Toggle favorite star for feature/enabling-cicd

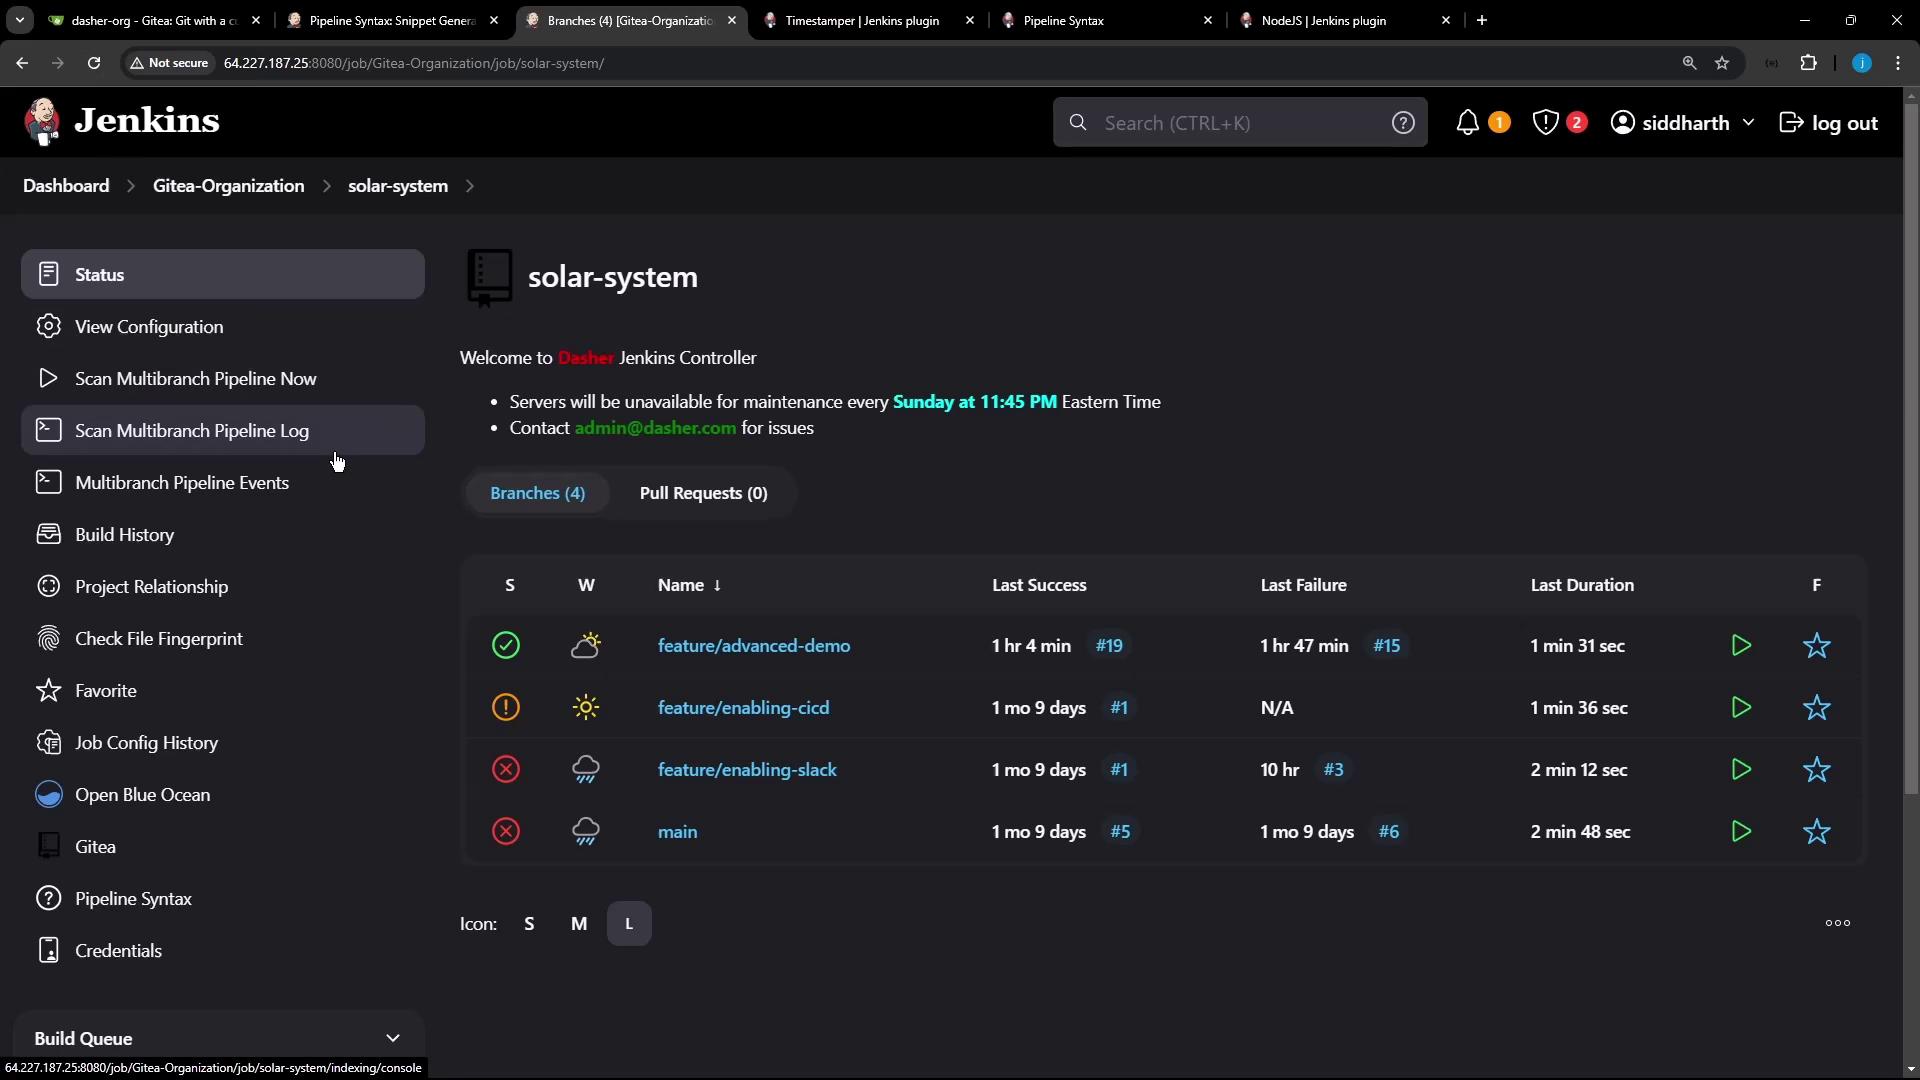(1816, 708)
